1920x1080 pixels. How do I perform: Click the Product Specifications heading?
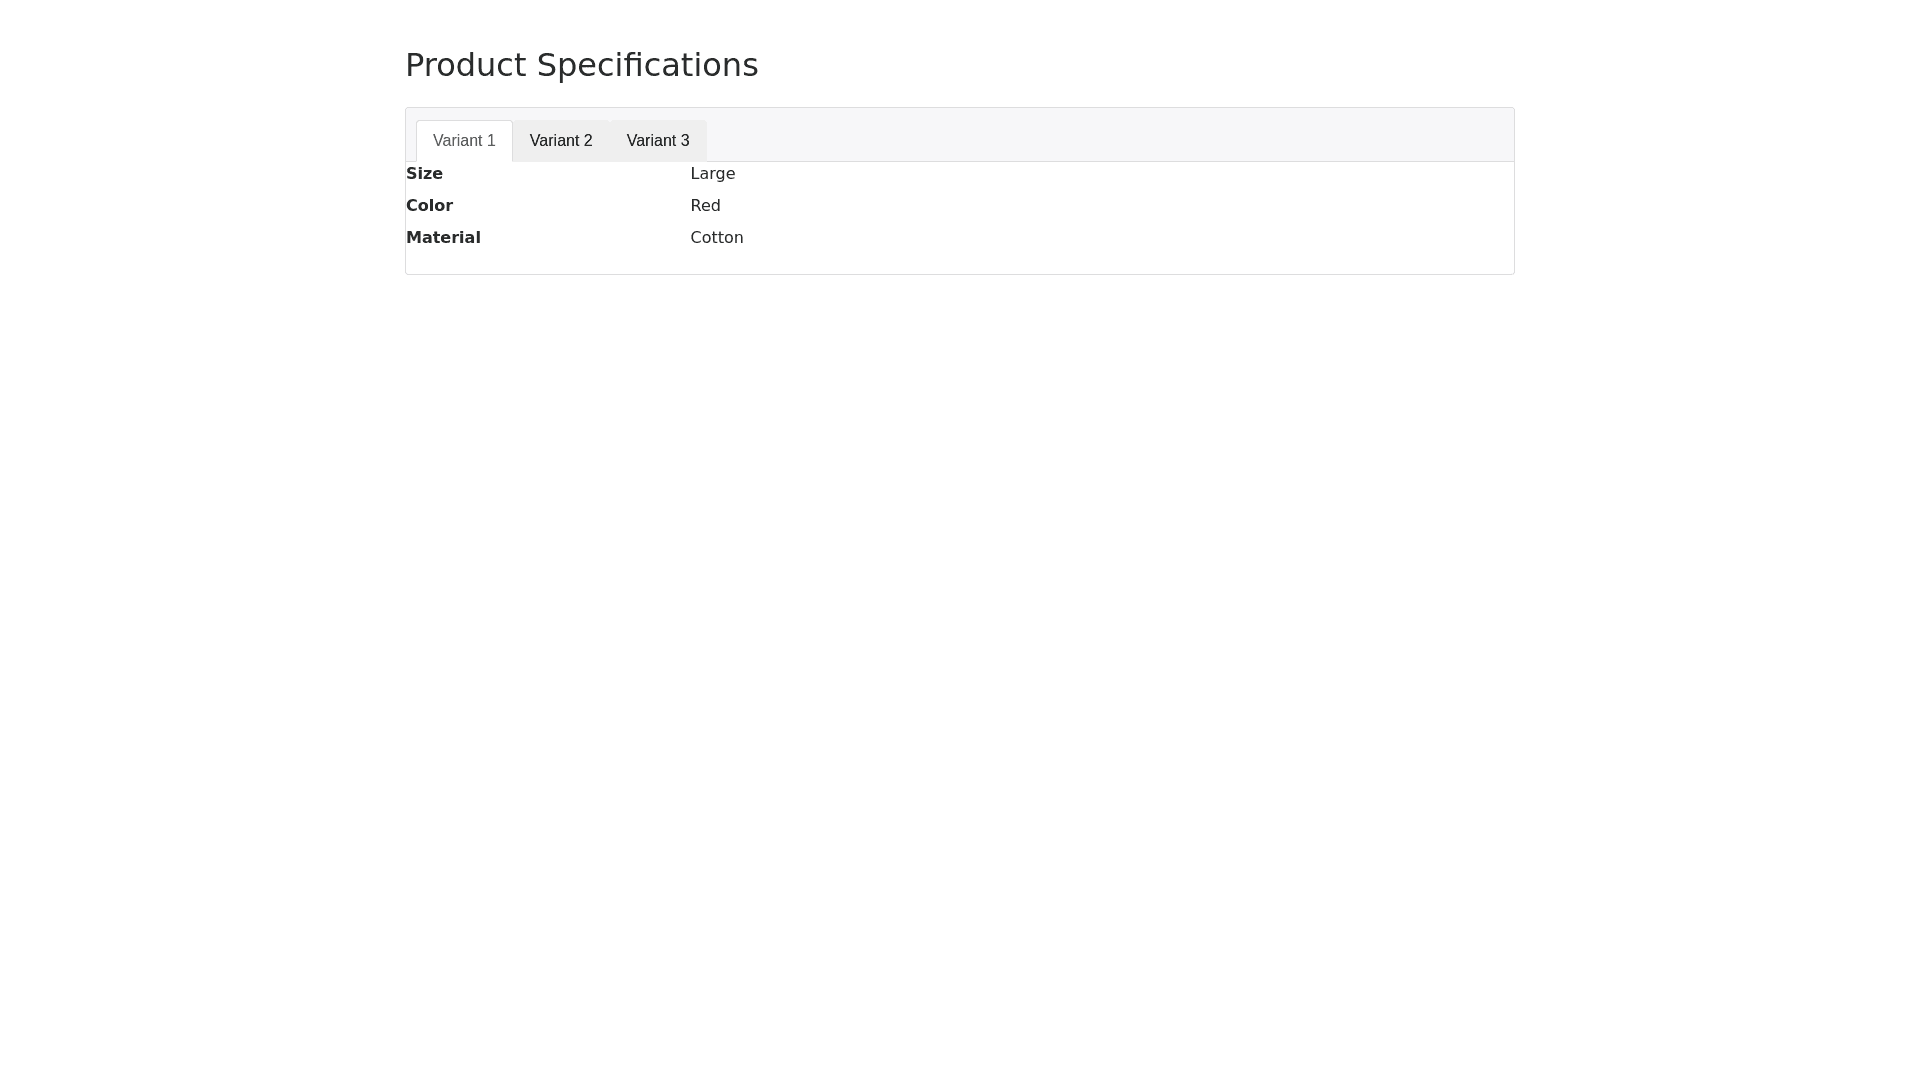click(581, 65)
